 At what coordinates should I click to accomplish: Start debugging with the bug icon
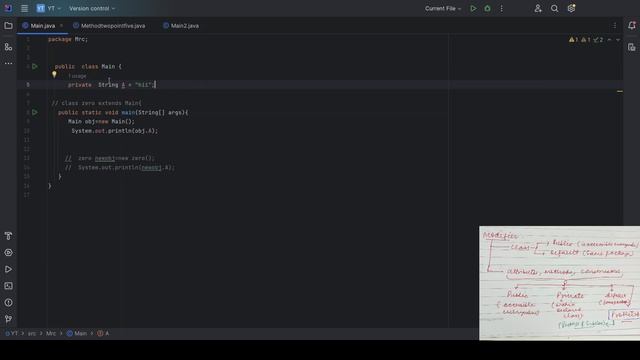pyautogui.click(x=487, y=8)
